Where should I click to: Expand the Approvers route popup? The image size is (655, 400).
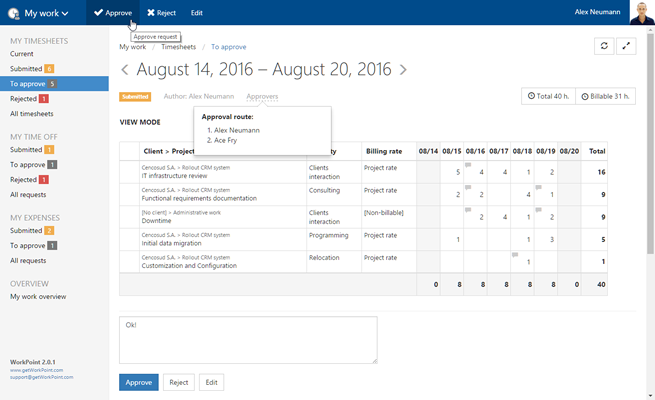point(262,97)
